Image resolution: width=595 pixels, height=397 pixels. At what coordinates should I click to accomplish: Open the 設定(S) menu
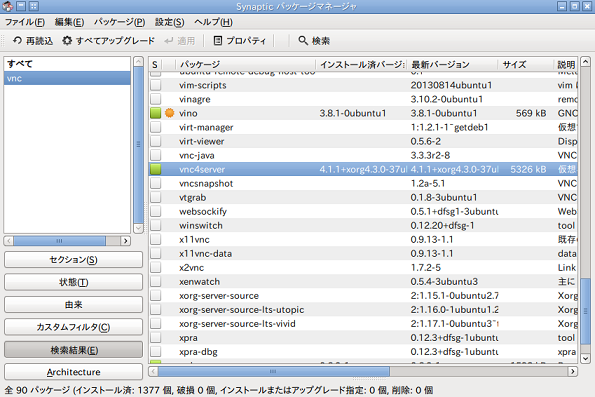(x=169, y=22)
